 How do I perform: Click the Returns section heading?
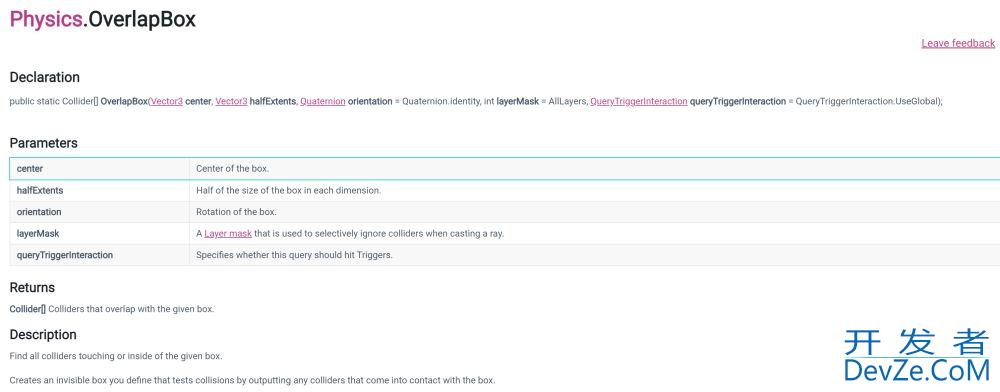click(32, 287)
